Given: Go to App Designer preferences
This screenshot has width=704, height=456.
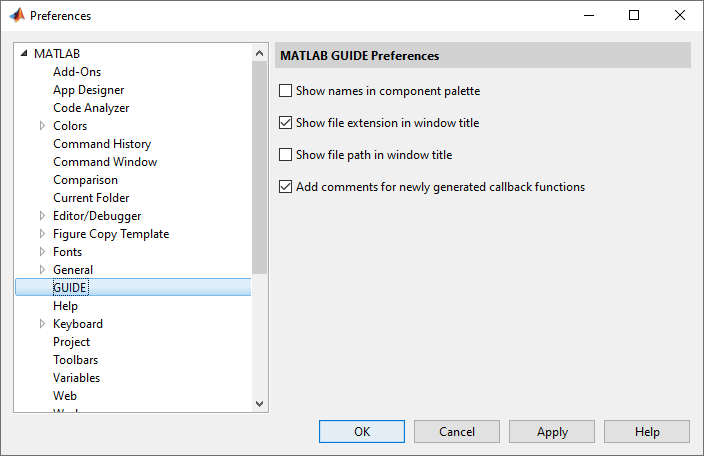Looking at the screenshot, I should click(89, 90).
